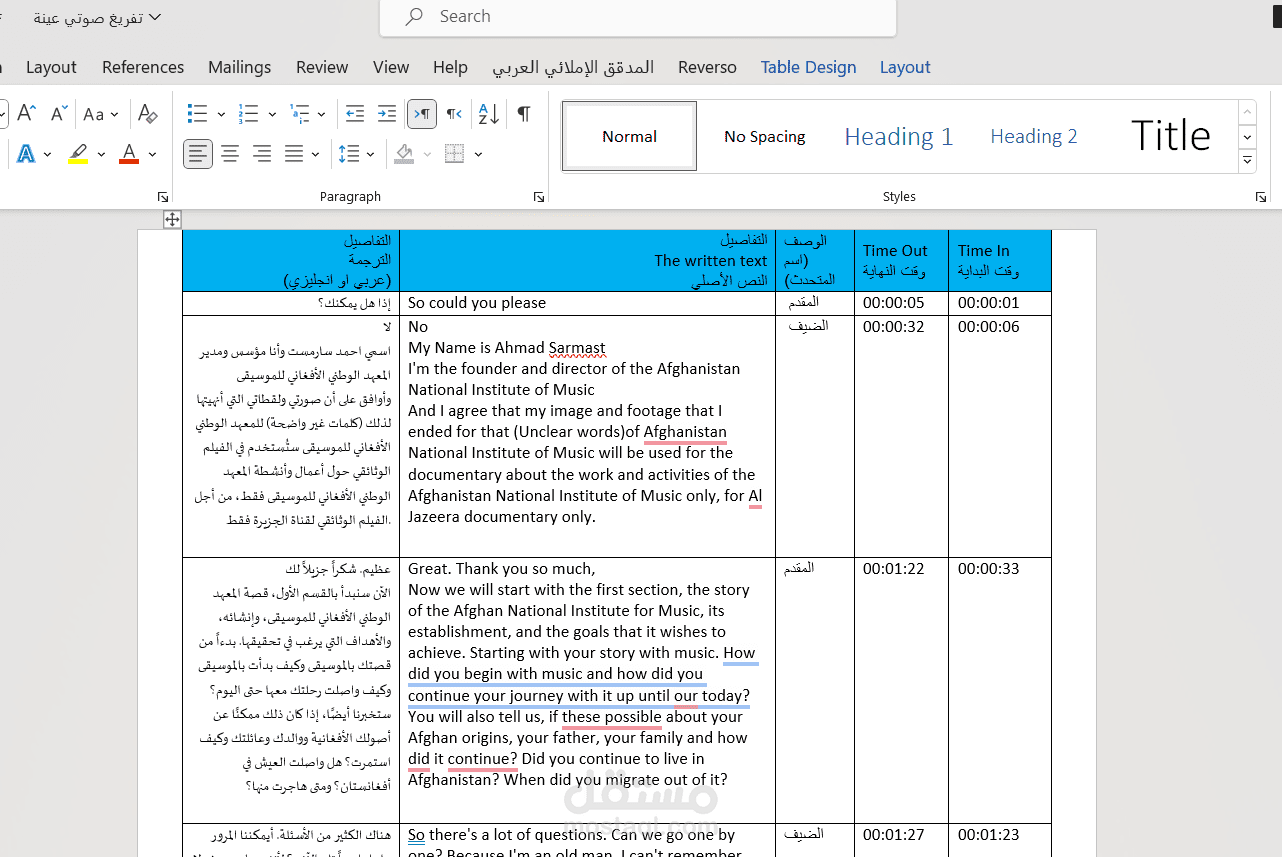This screenshot has width=1282, height=857.
Task: Switch to the Mailings tab
Action: click(x=239, y=67)
